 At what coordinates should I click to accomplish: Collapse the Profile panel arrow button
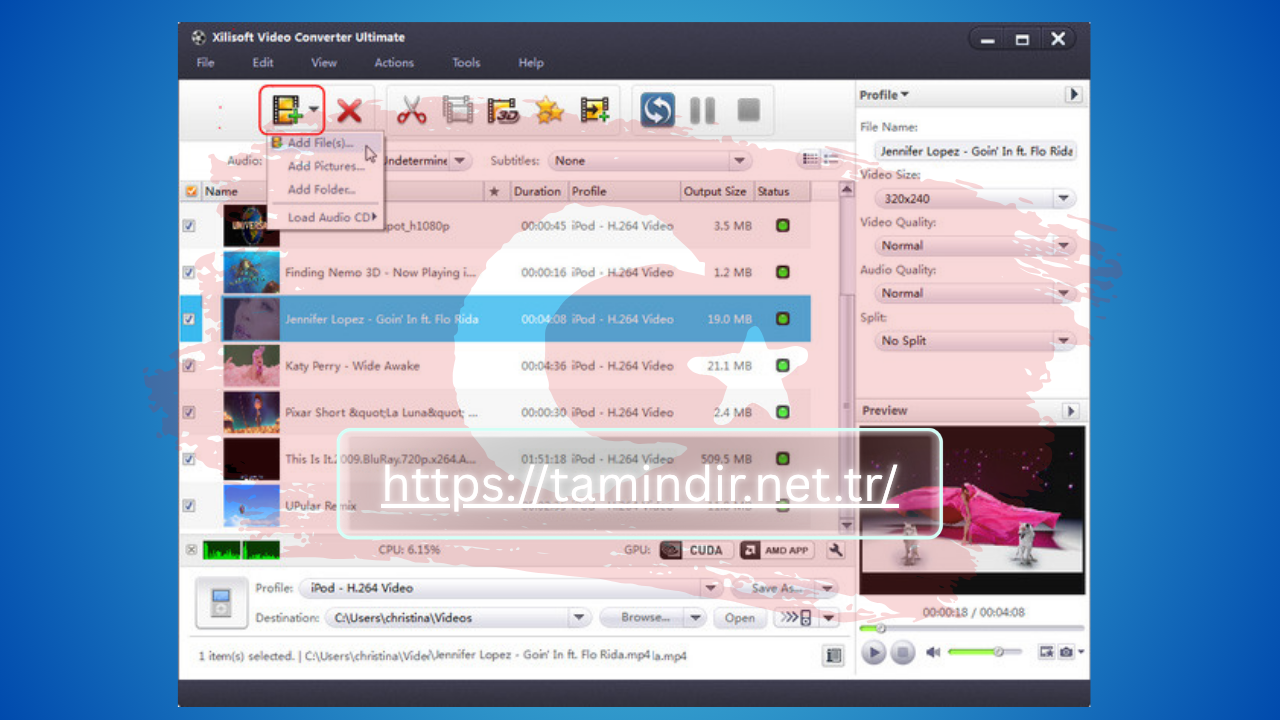pos(1073,94)
